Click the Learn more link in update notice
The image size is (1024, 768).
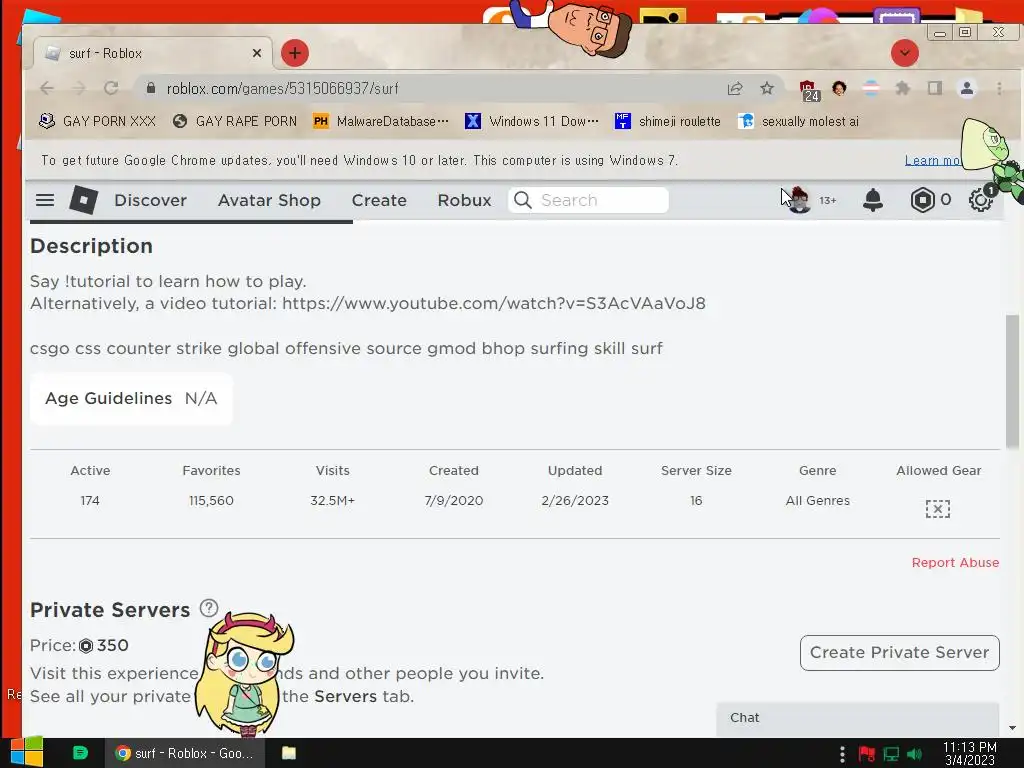[x=933, y=160]
